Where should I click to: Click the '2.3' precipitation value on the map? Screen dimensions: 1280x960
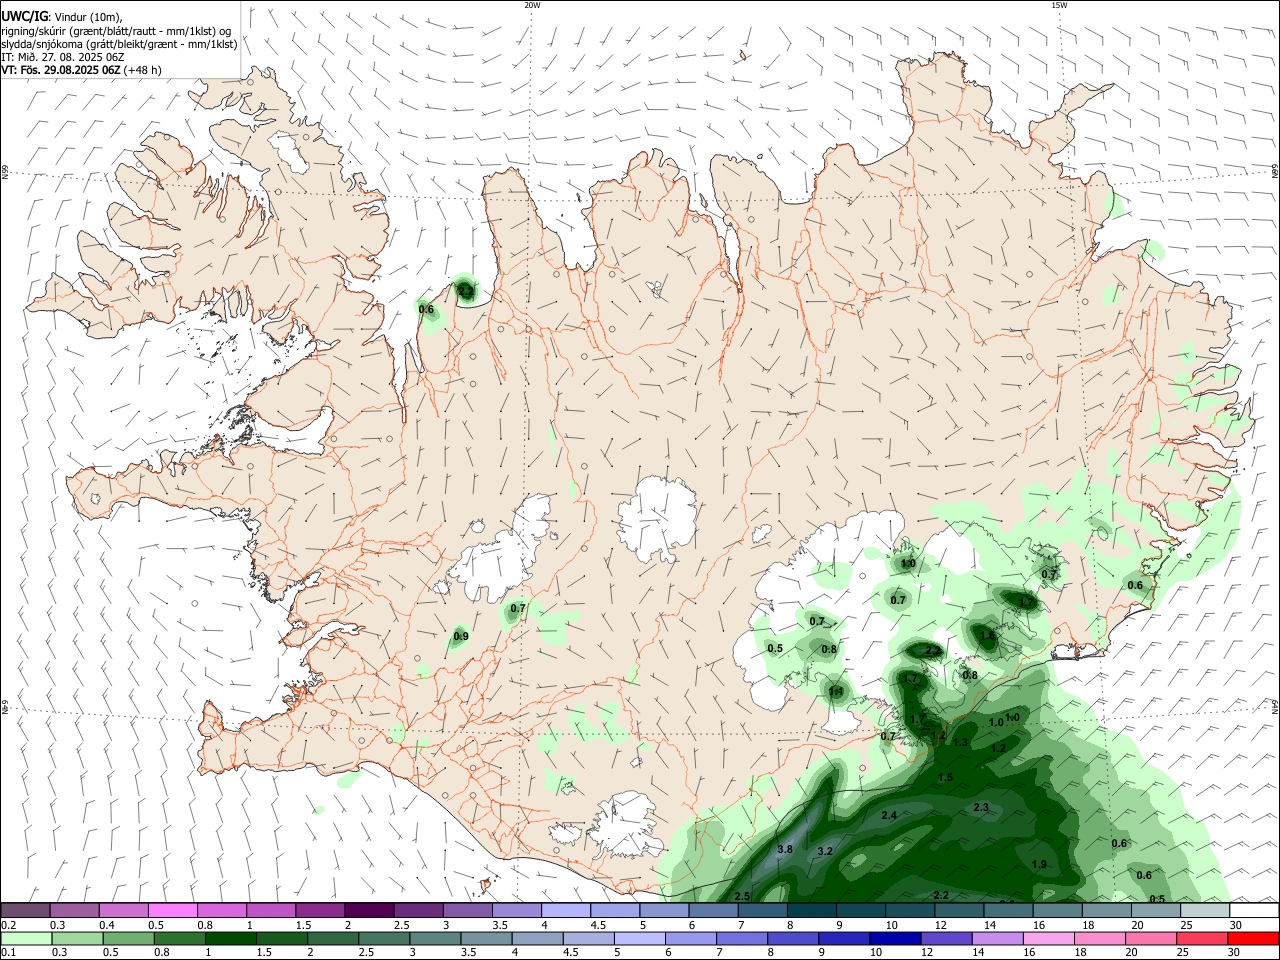tap(981, 807)
